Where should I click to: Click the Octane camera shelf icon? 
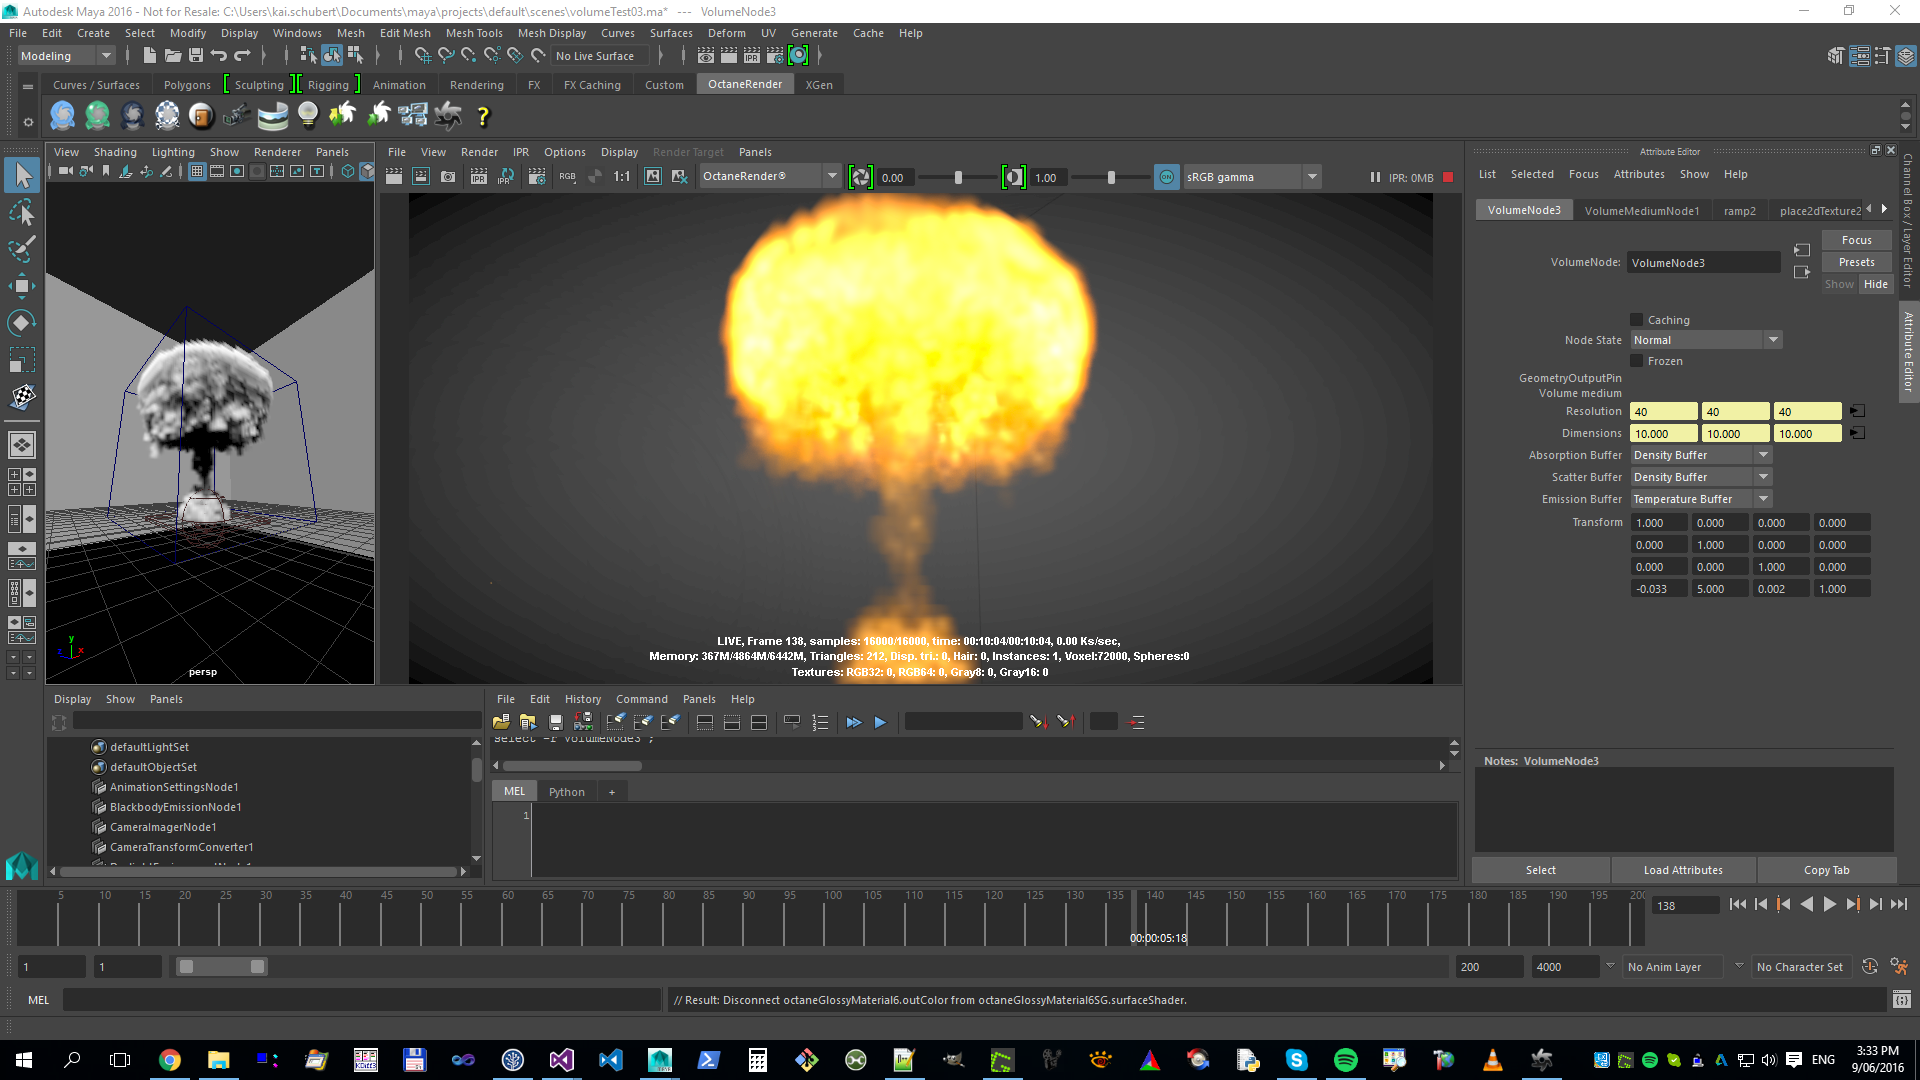236,116
